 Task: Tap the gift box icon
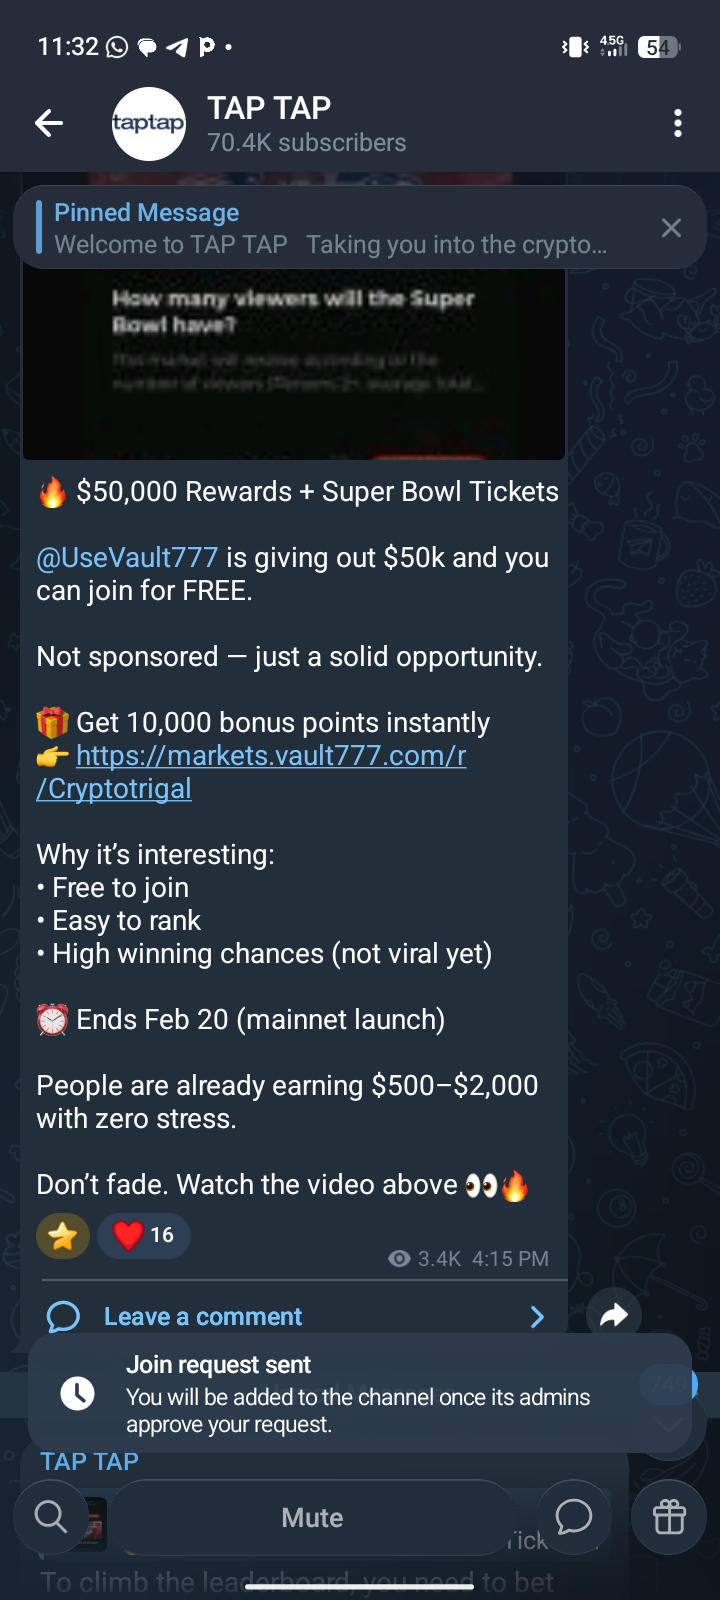coord(669,1517)
